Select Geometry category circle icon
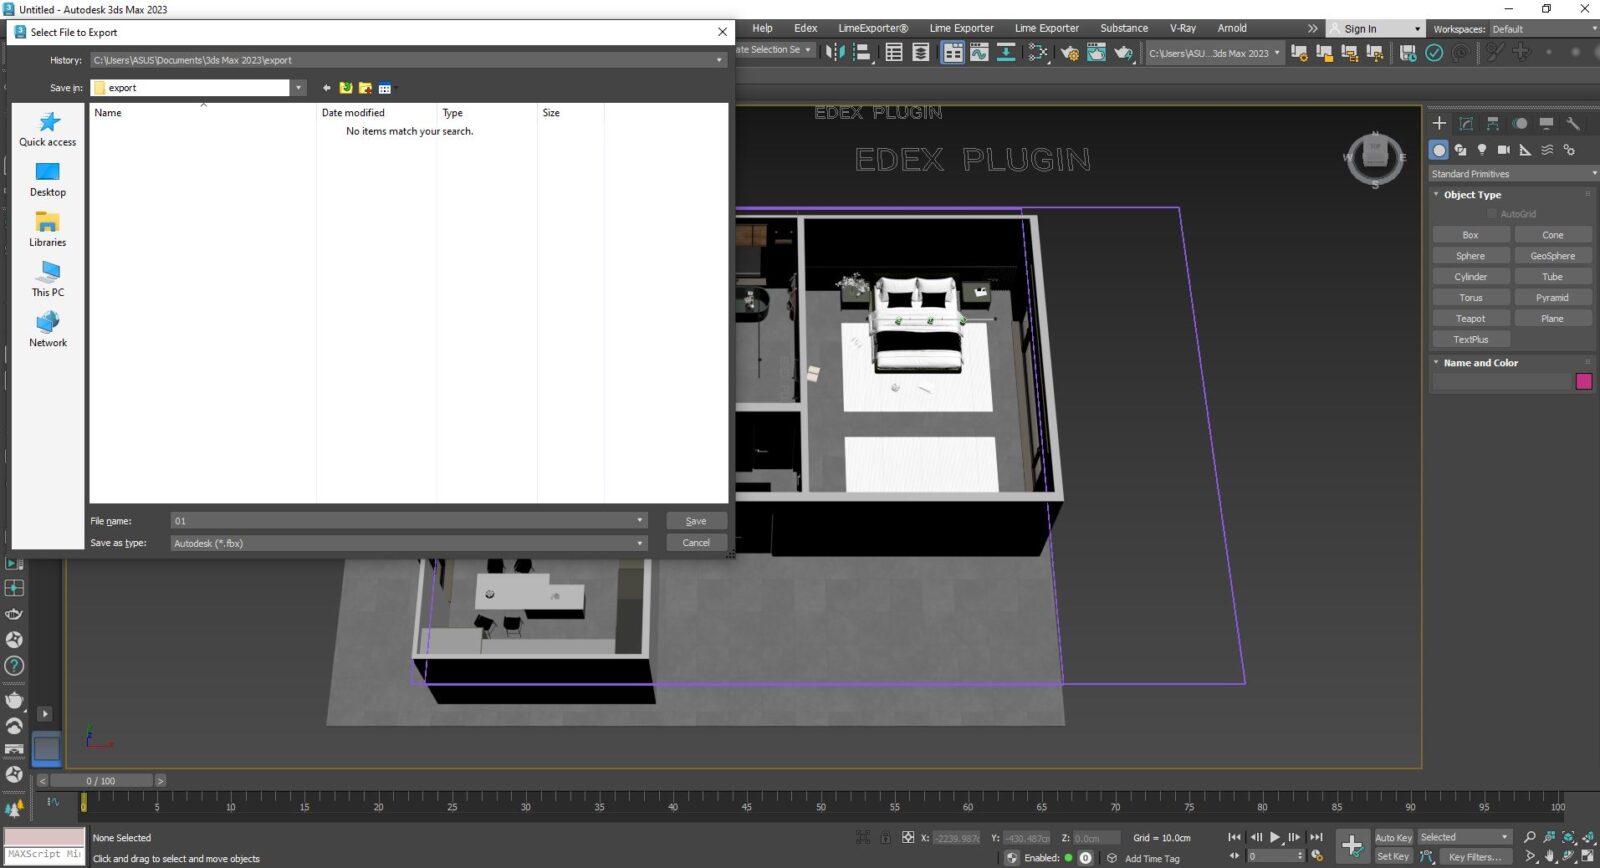Viewport: 1600px width, 868px height. click(1439, 150)
